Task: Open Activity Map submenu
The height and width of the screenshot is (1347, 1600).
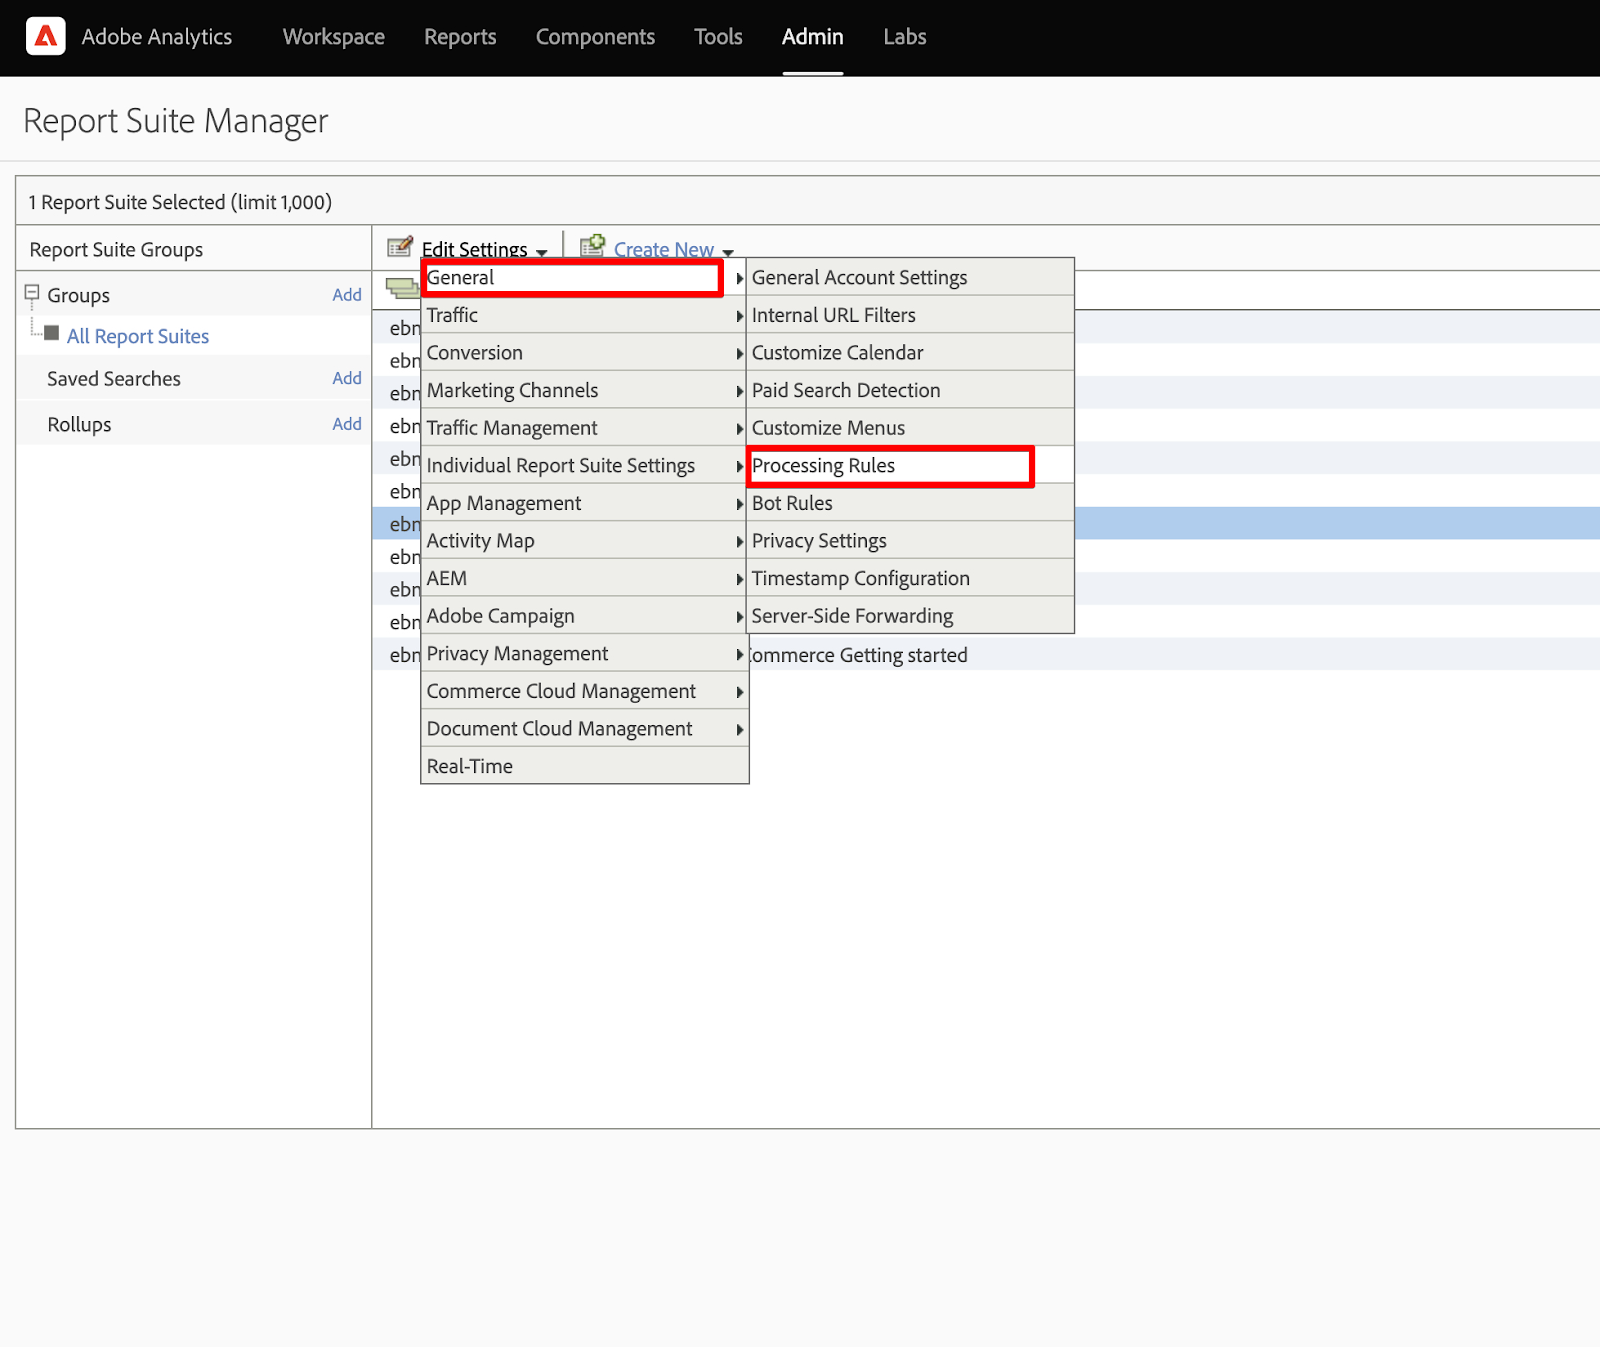Action: [x=585, y=541]
